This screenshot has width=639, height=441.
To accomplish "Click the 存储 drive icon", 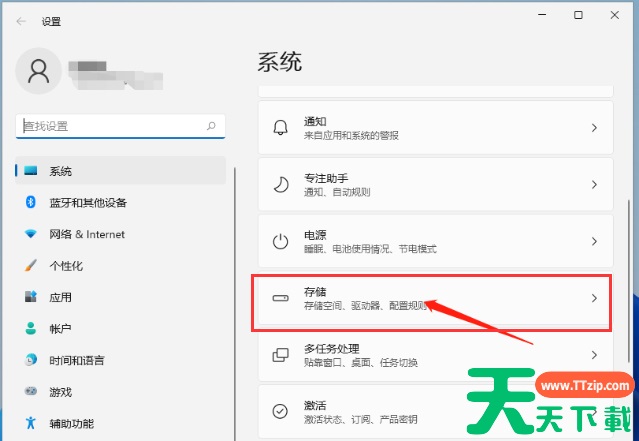I will pos(281,298).
